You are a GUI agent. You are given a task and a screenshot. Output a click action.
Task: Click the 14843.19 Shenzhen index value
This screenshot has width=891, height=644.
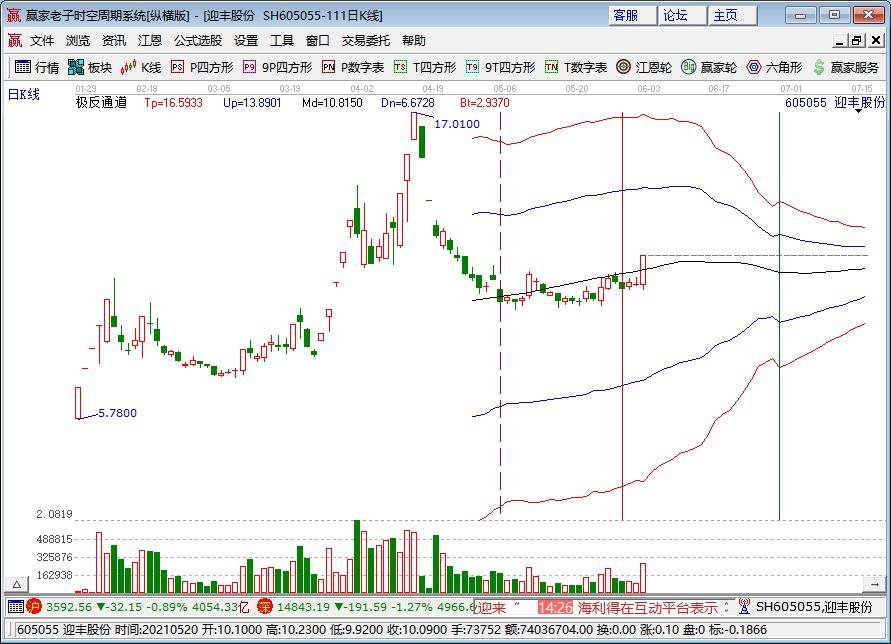[x=303, y=607]
